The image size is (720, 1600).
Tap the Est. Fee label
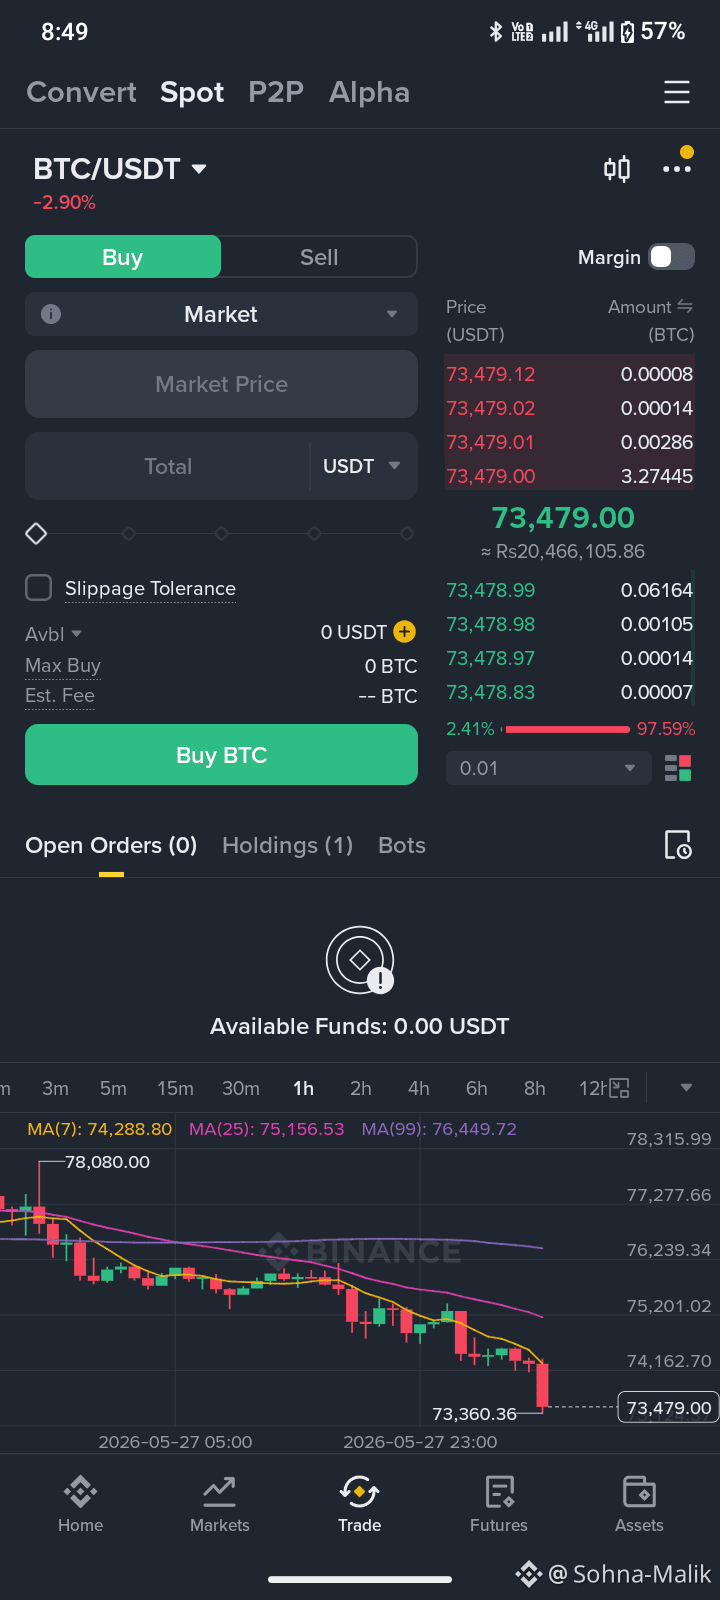tap(60, 695)
